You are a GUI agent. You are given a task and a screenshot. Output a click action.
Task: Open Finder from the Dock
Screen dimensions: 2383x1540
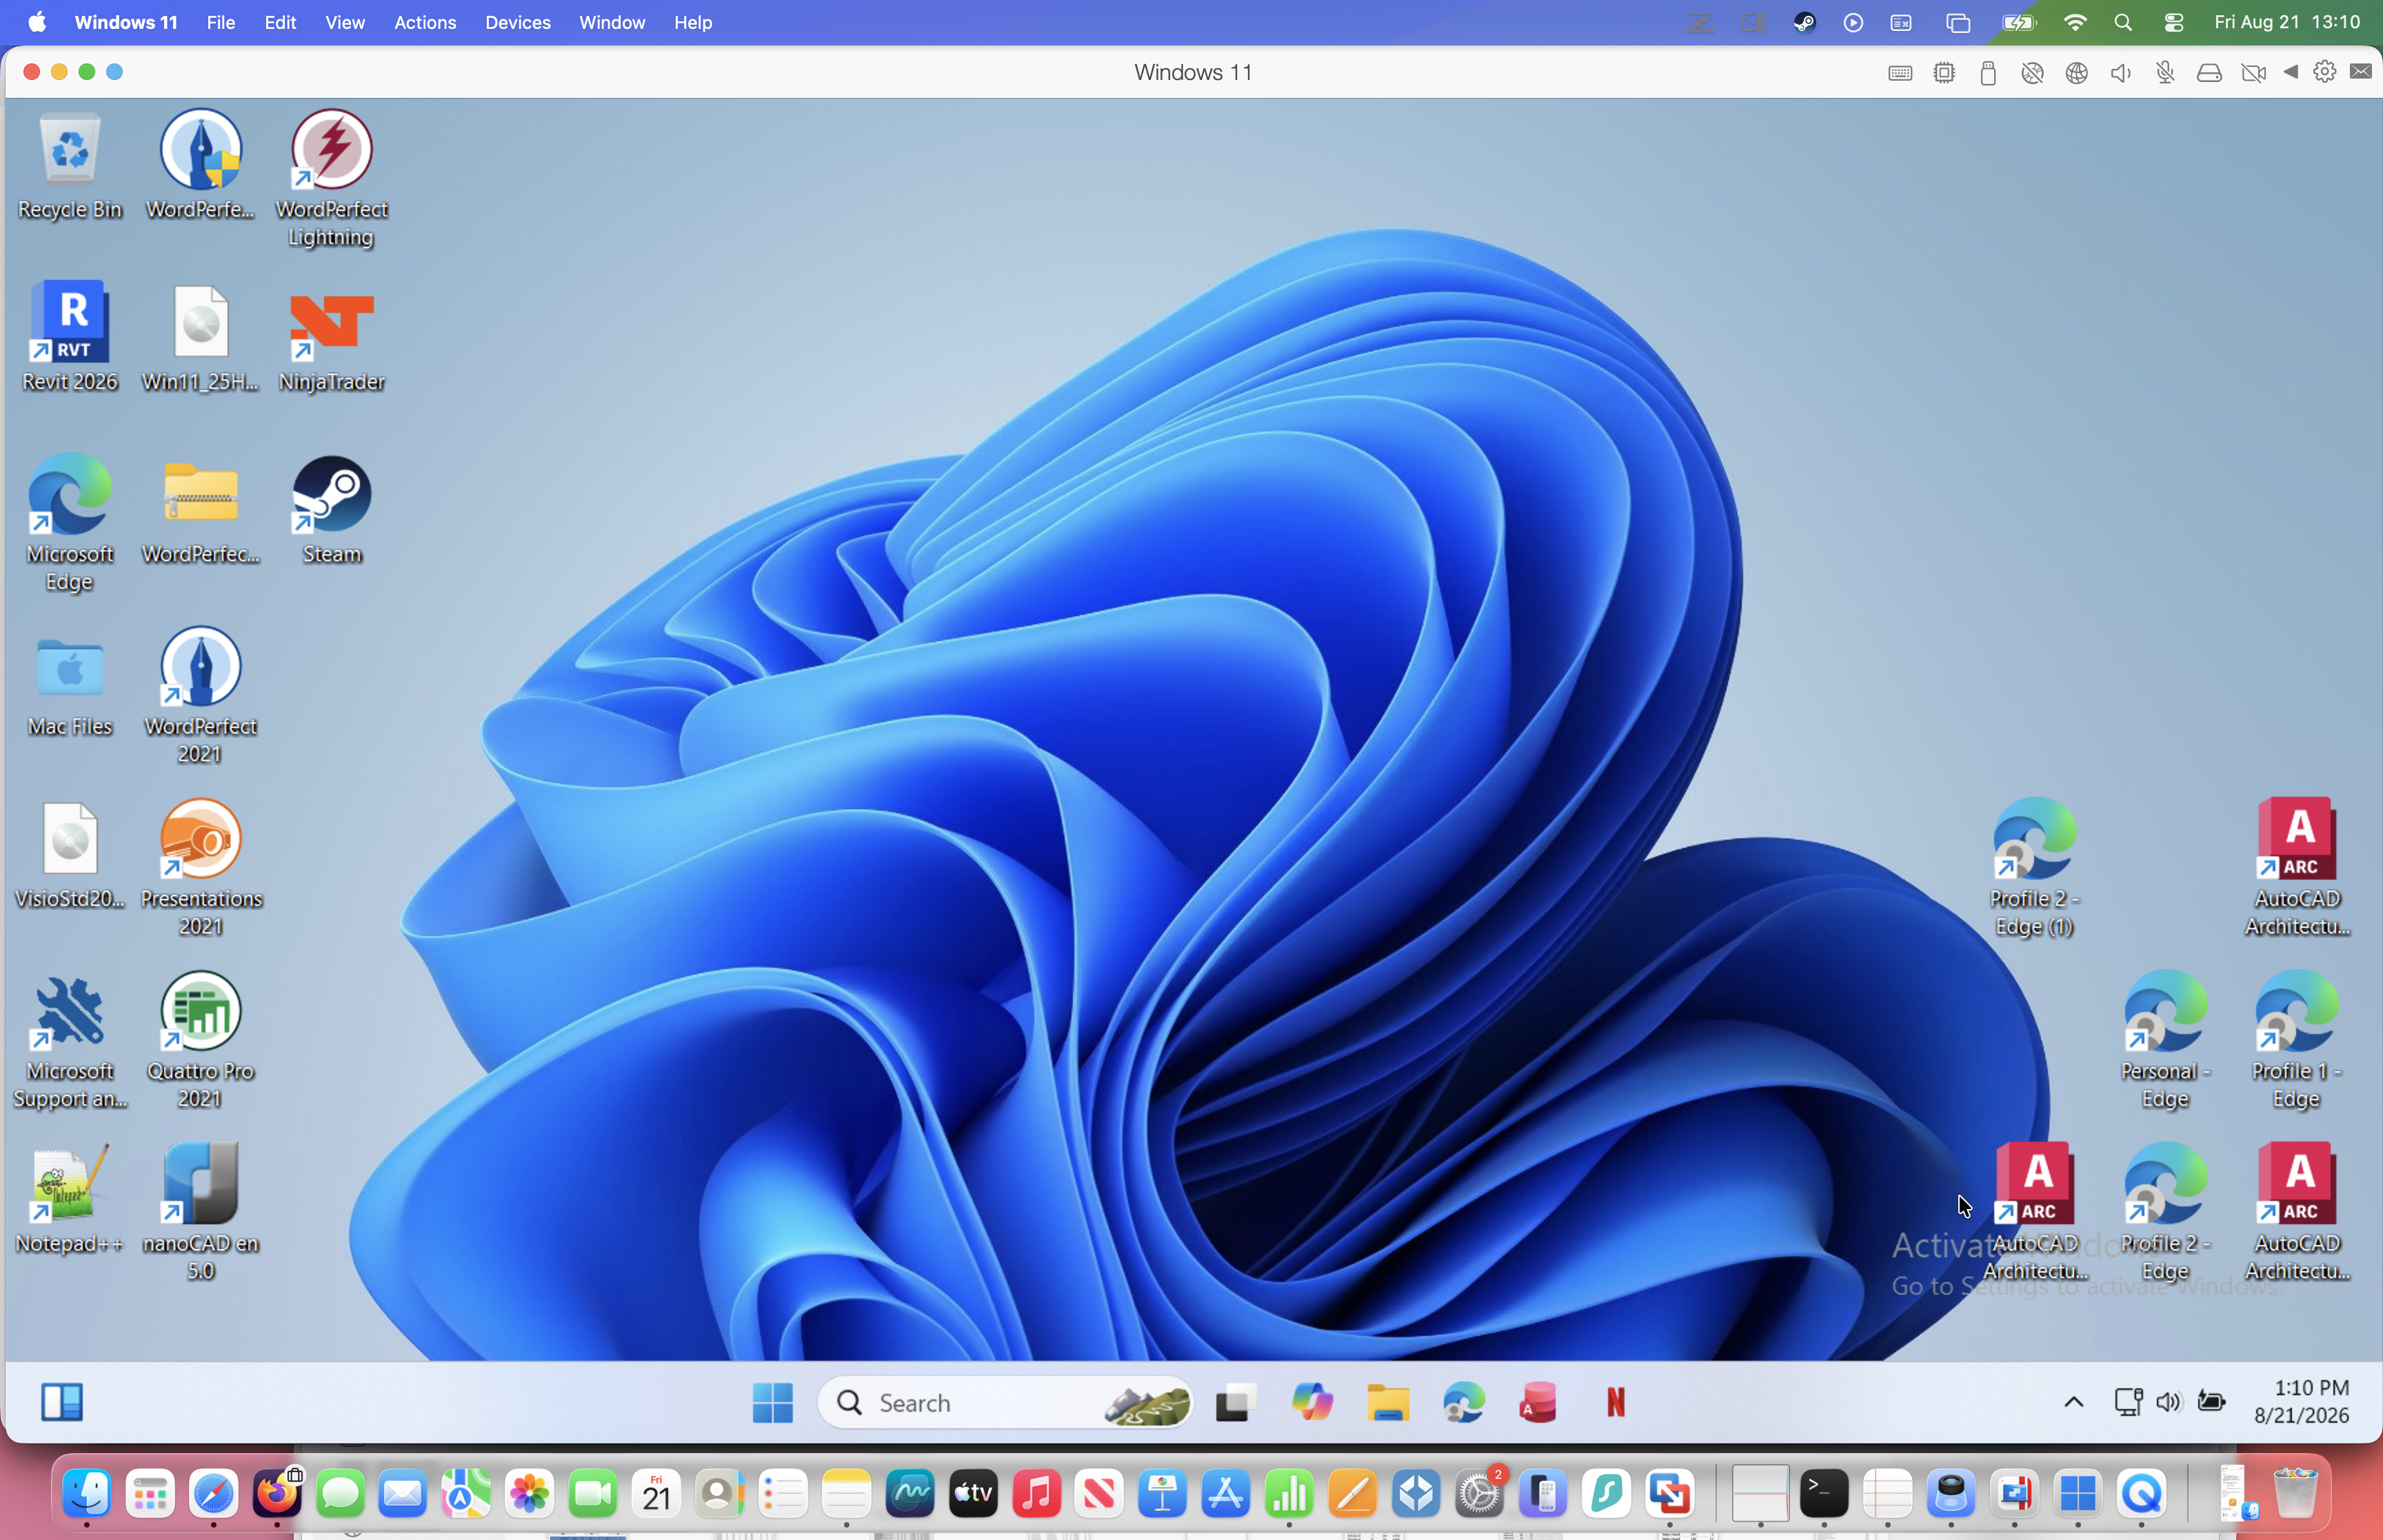click(x=87, y=1494)
